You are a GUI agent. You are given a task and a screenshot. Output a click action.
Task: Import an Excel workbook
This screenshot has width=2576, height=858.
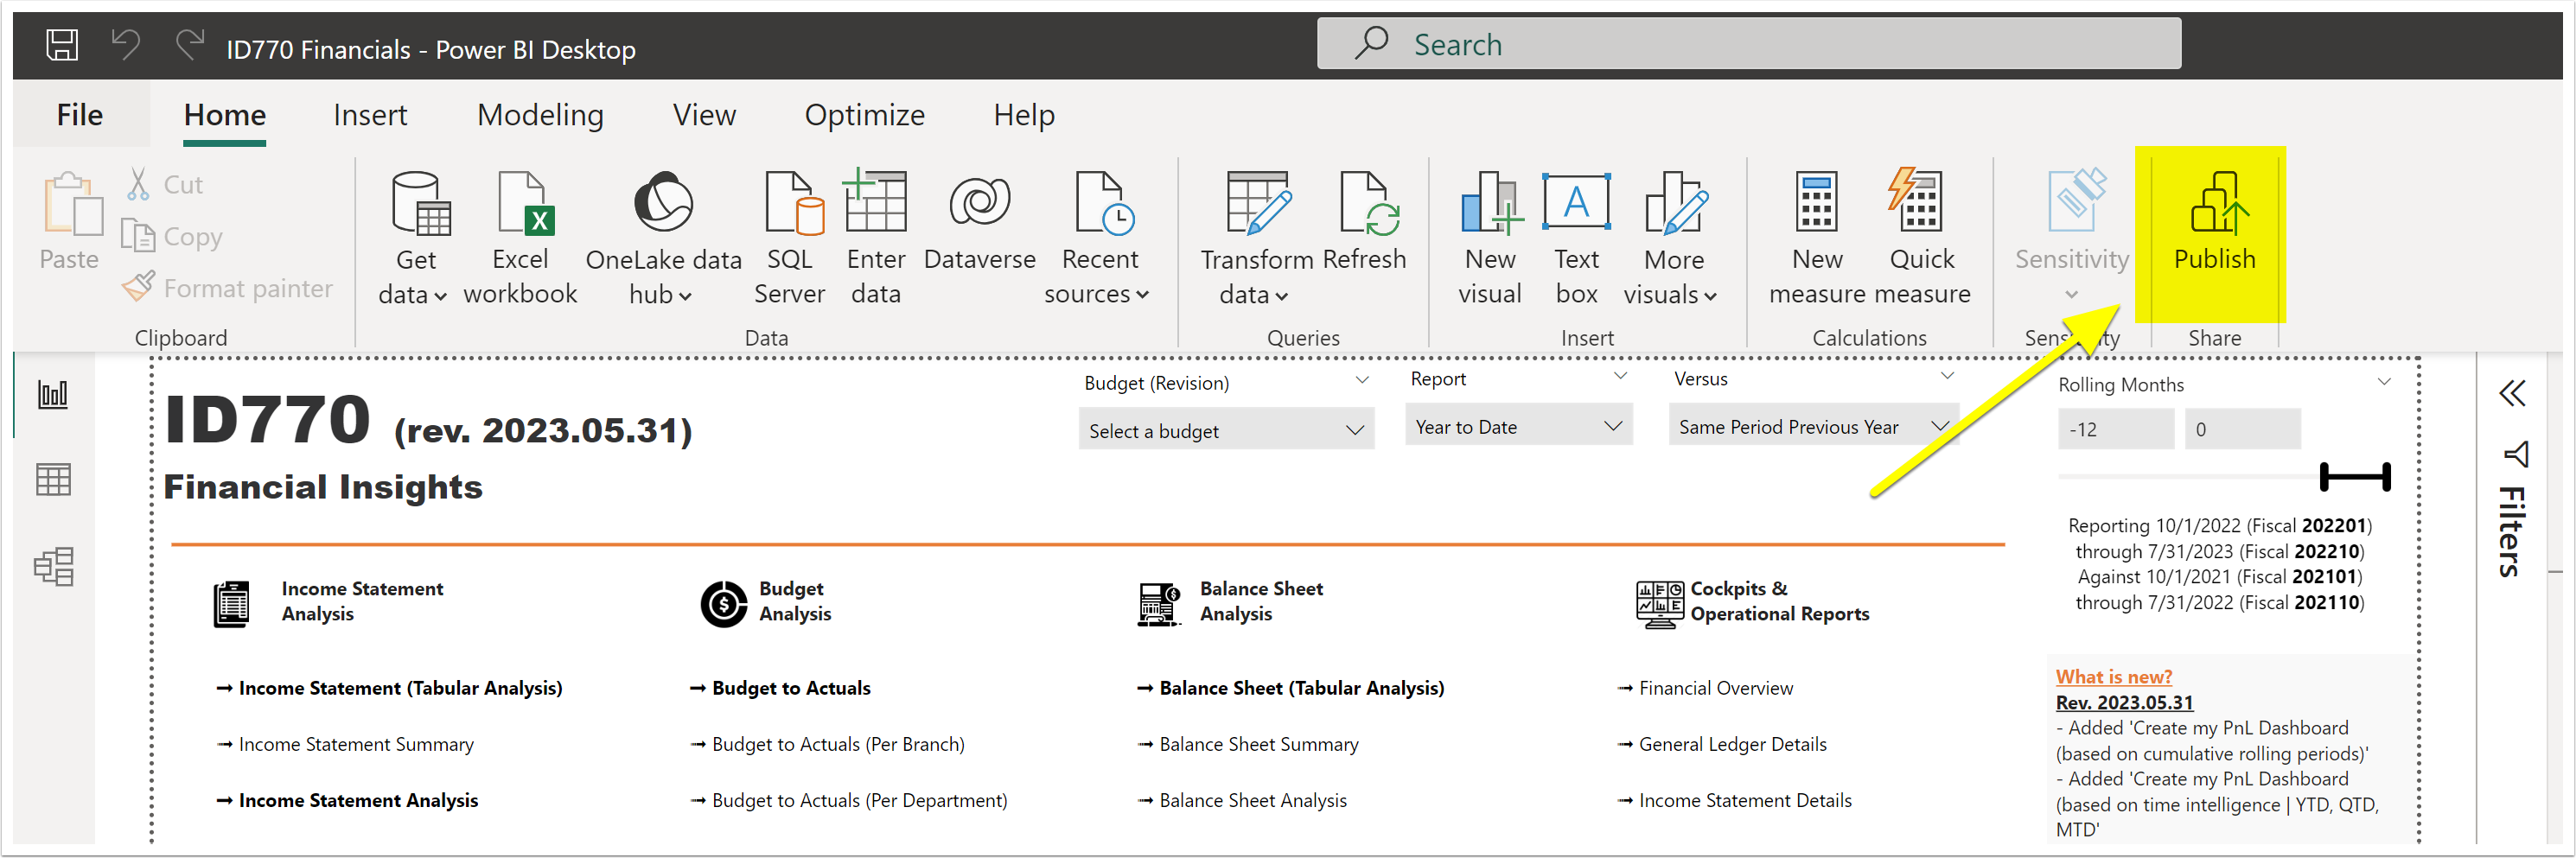tap(520, 238)
